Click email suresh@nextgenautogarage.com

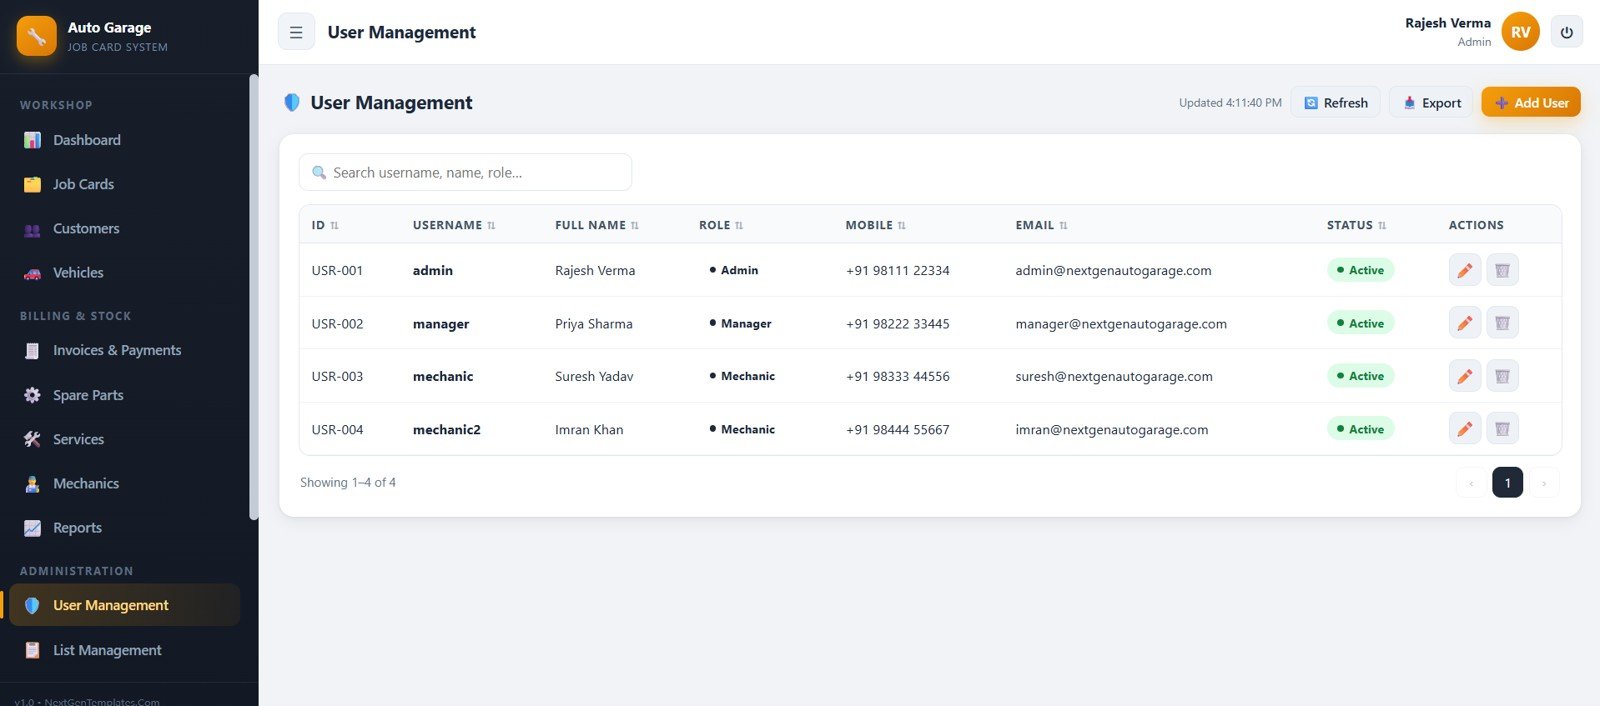(x=1114, y=377)
